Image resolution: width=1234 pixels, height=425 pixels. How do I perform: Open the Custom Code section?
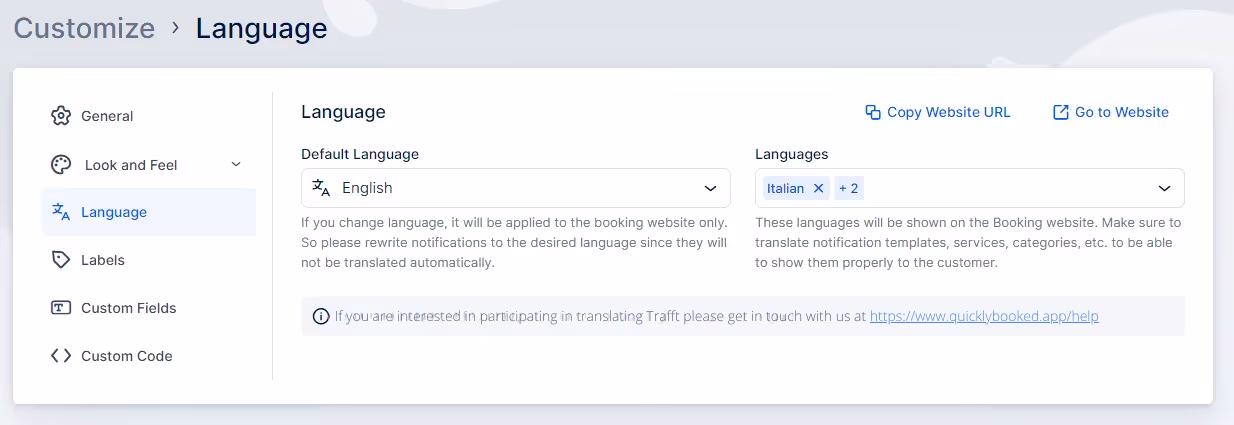tap(149, 356)
